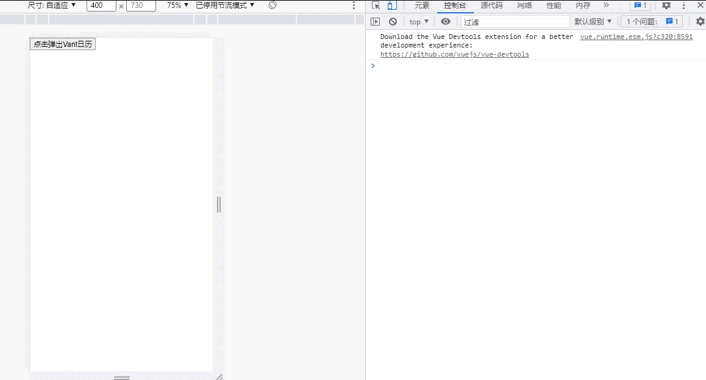The image size is (706, 380).
Task: Switch to the 控制台 tab
Action: [455, 5]
